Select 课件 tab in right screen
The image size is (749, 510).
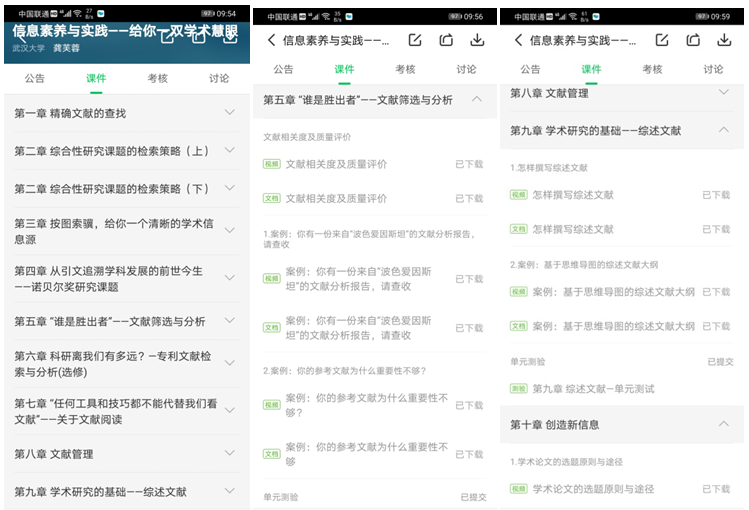[x=591, y=69]
